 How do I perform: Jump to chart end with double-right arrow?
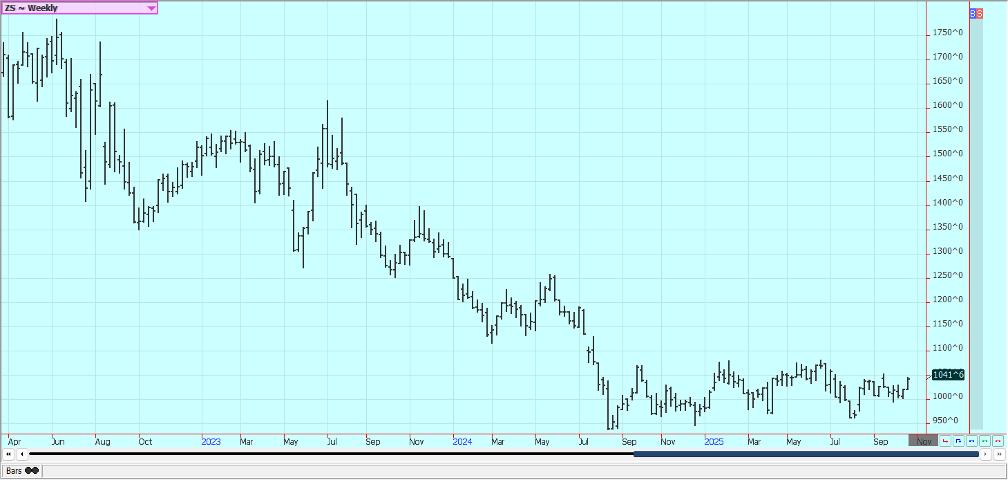998,454
